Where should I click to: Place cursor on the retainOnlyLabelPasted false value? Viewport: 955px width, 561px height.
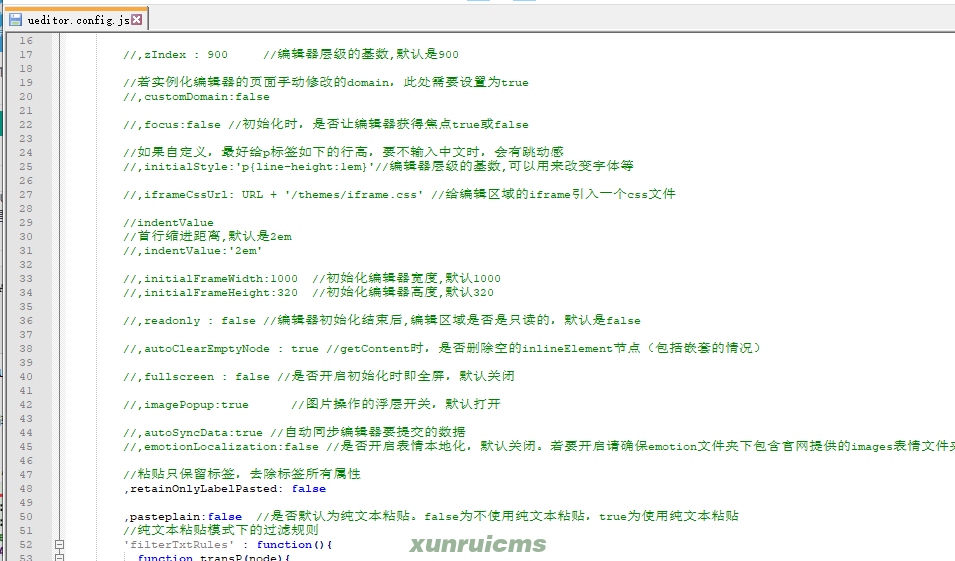pyautogui.click(x=309, y=489)
